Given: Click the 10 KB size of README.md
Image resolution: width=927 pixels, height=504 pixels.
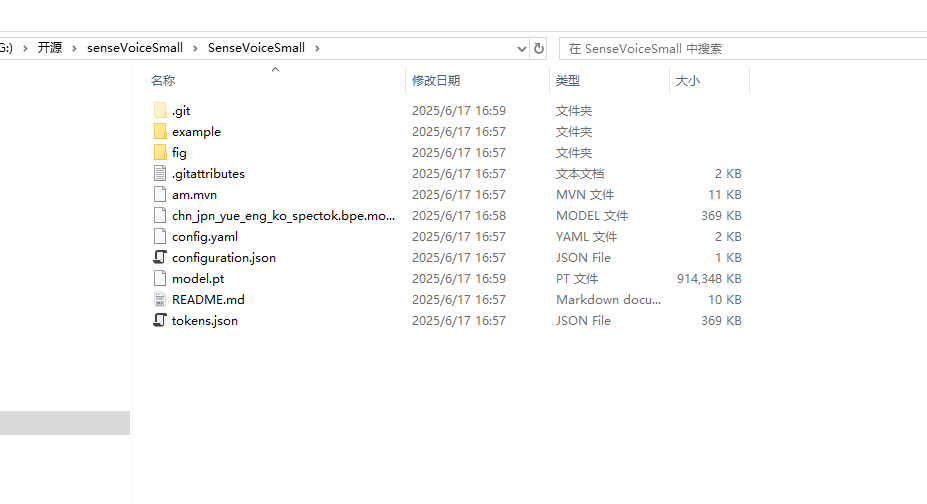Looking at the screenshot, I should tap(725, 300).
